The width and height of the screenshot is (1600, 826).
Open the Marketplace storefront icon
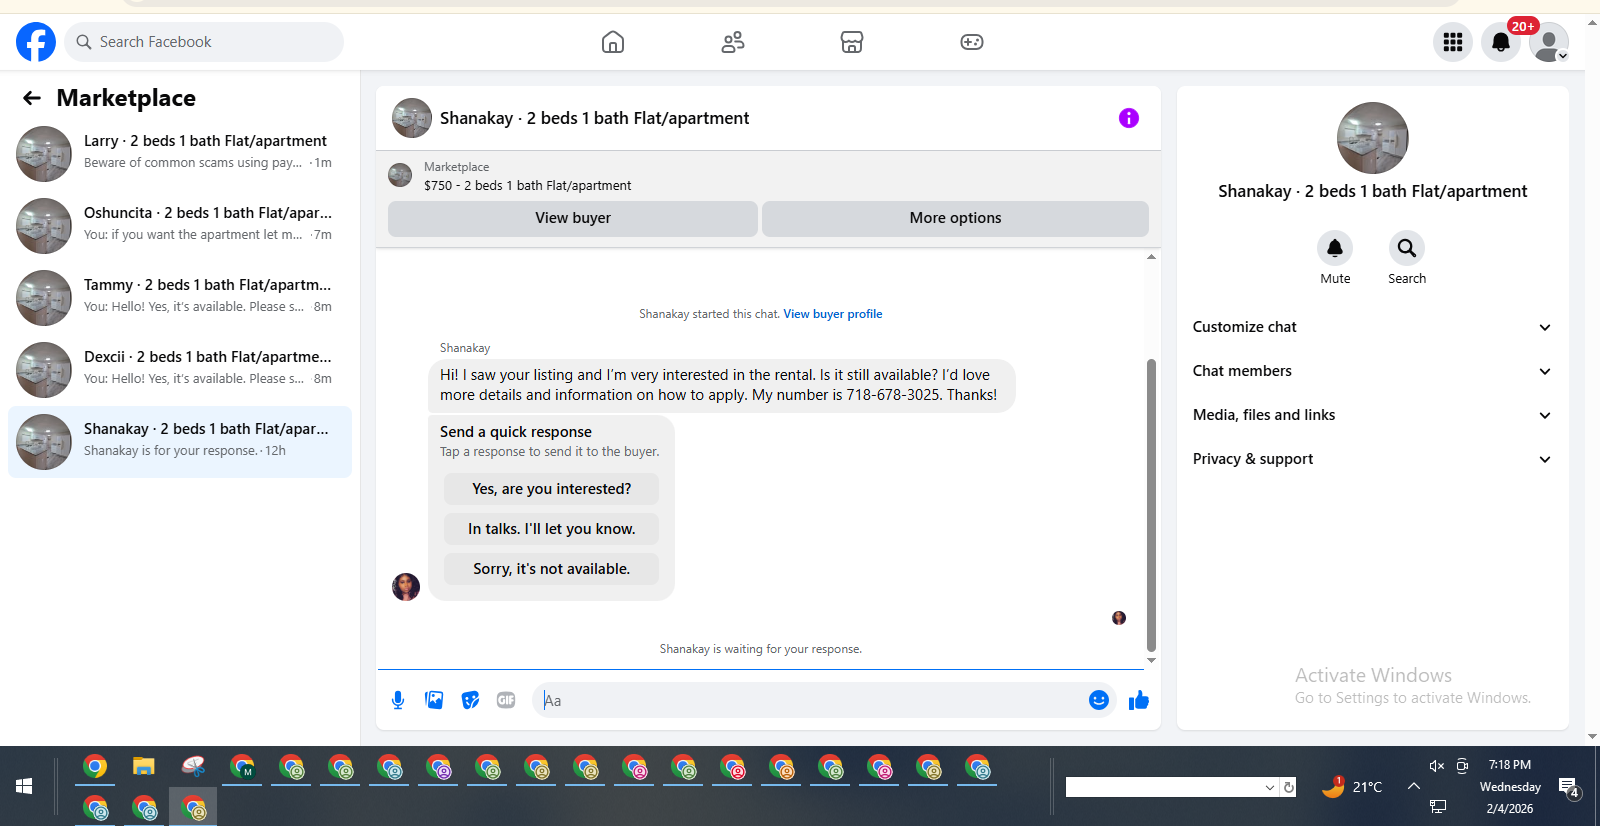tap(852, 42)
